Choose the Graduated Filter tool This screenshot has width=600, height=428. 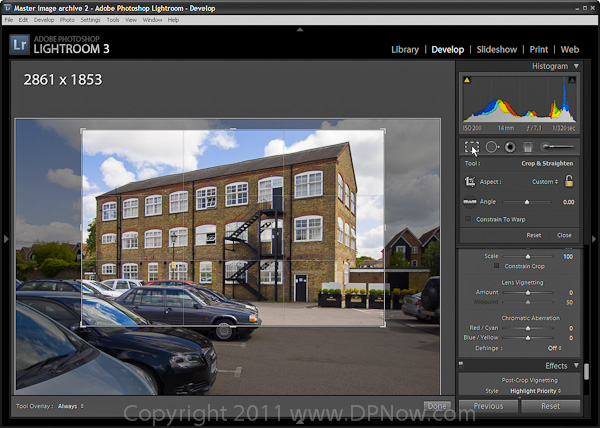click(528, 147)
